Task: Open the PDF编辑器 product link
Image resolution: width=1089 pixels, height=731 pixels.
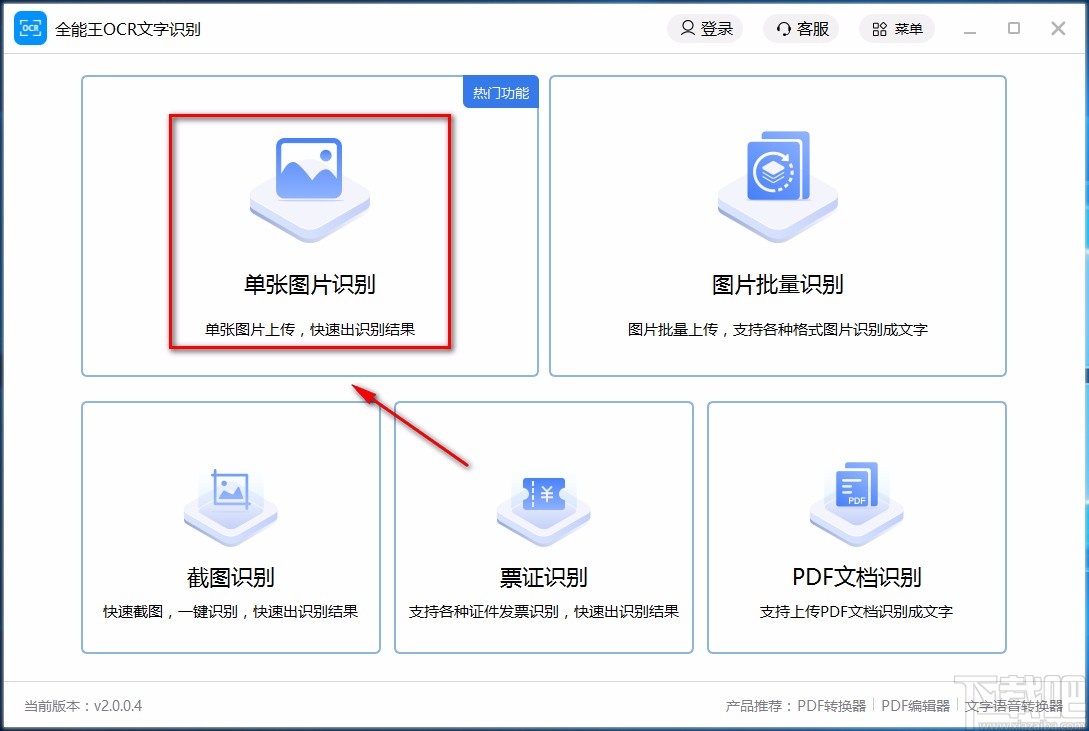Action: (915, 706)
